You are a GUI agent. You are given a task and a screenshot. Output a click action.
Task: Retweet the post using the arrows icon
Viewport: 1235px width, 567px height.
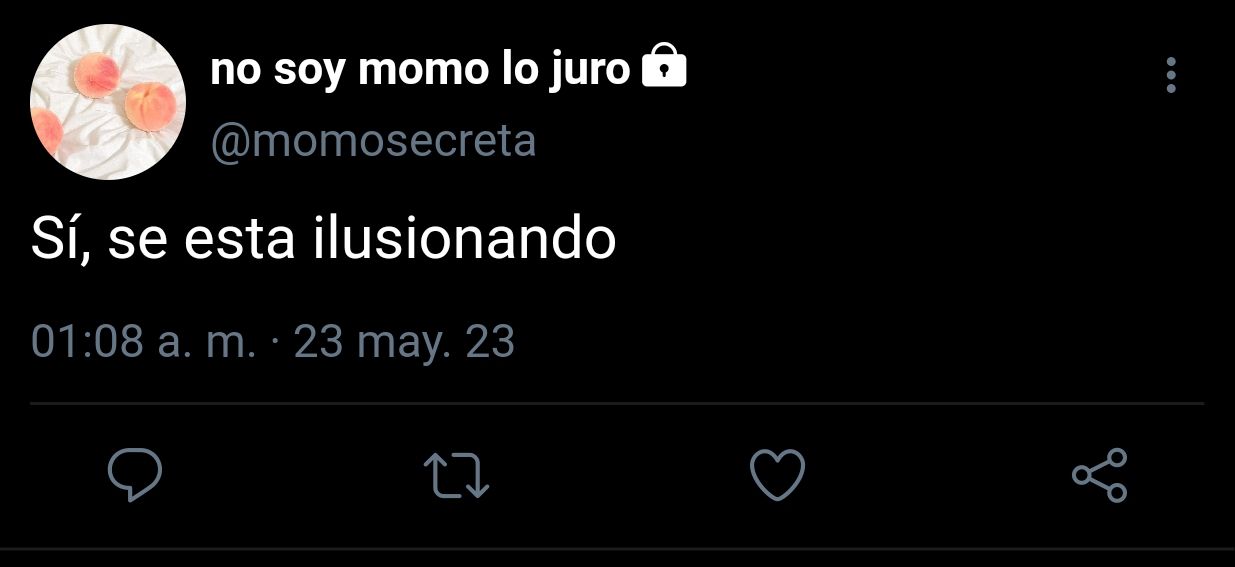point(456,475)
